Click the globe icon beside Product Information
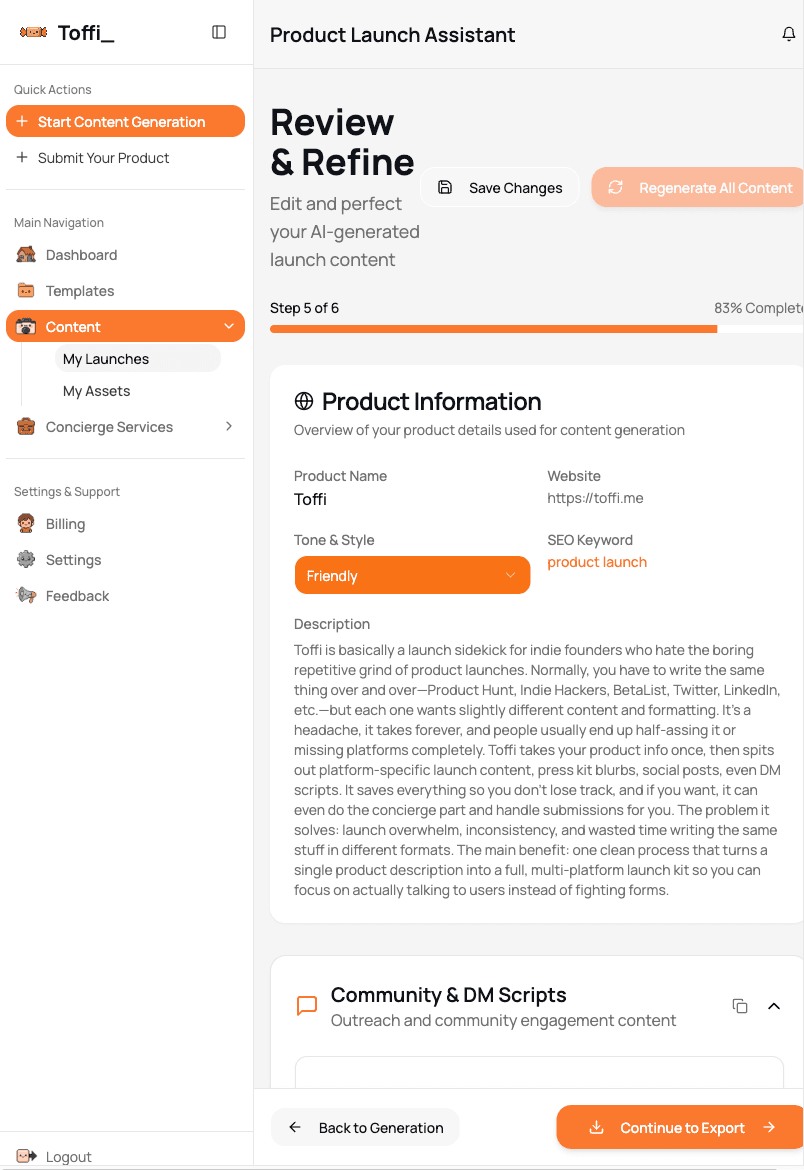This screenshot has height=1170, width=804. [x=304, y=401]
